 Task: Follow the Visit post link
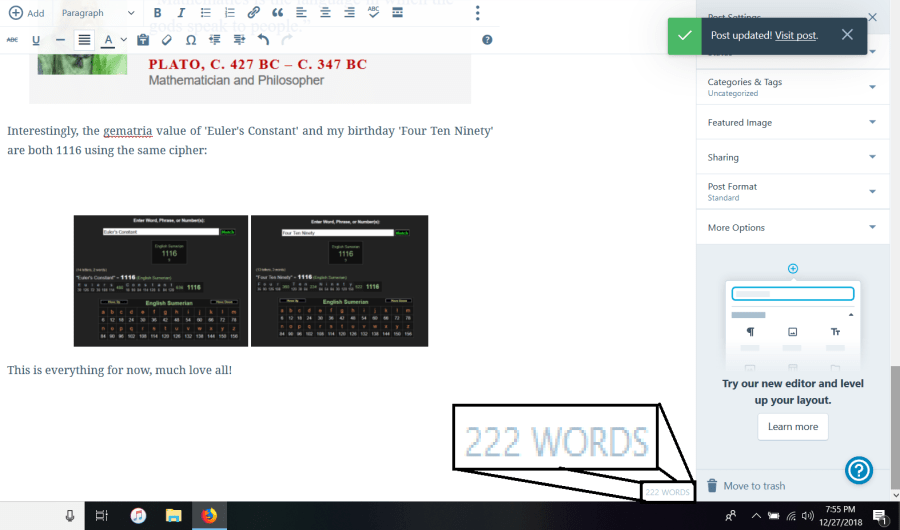794,35
